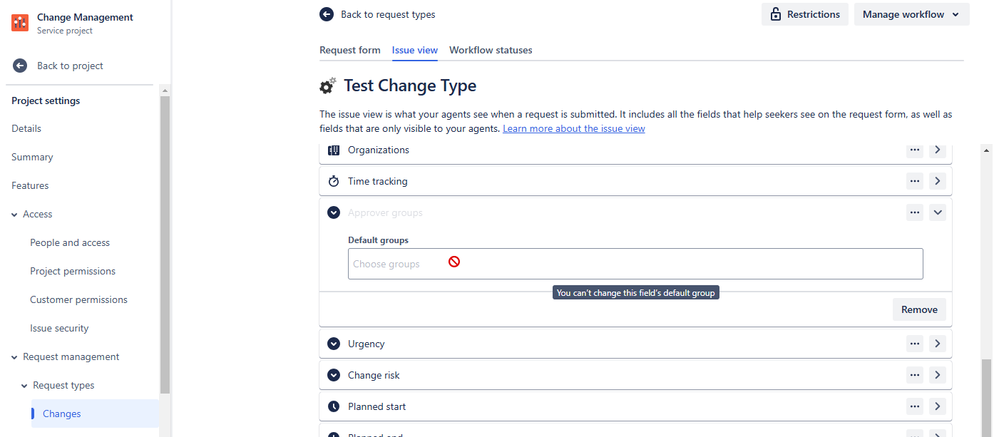Expand the Time tracking field
Image resolution: width=999 pixels, height=437 pixels.
[x=937, y=182]
